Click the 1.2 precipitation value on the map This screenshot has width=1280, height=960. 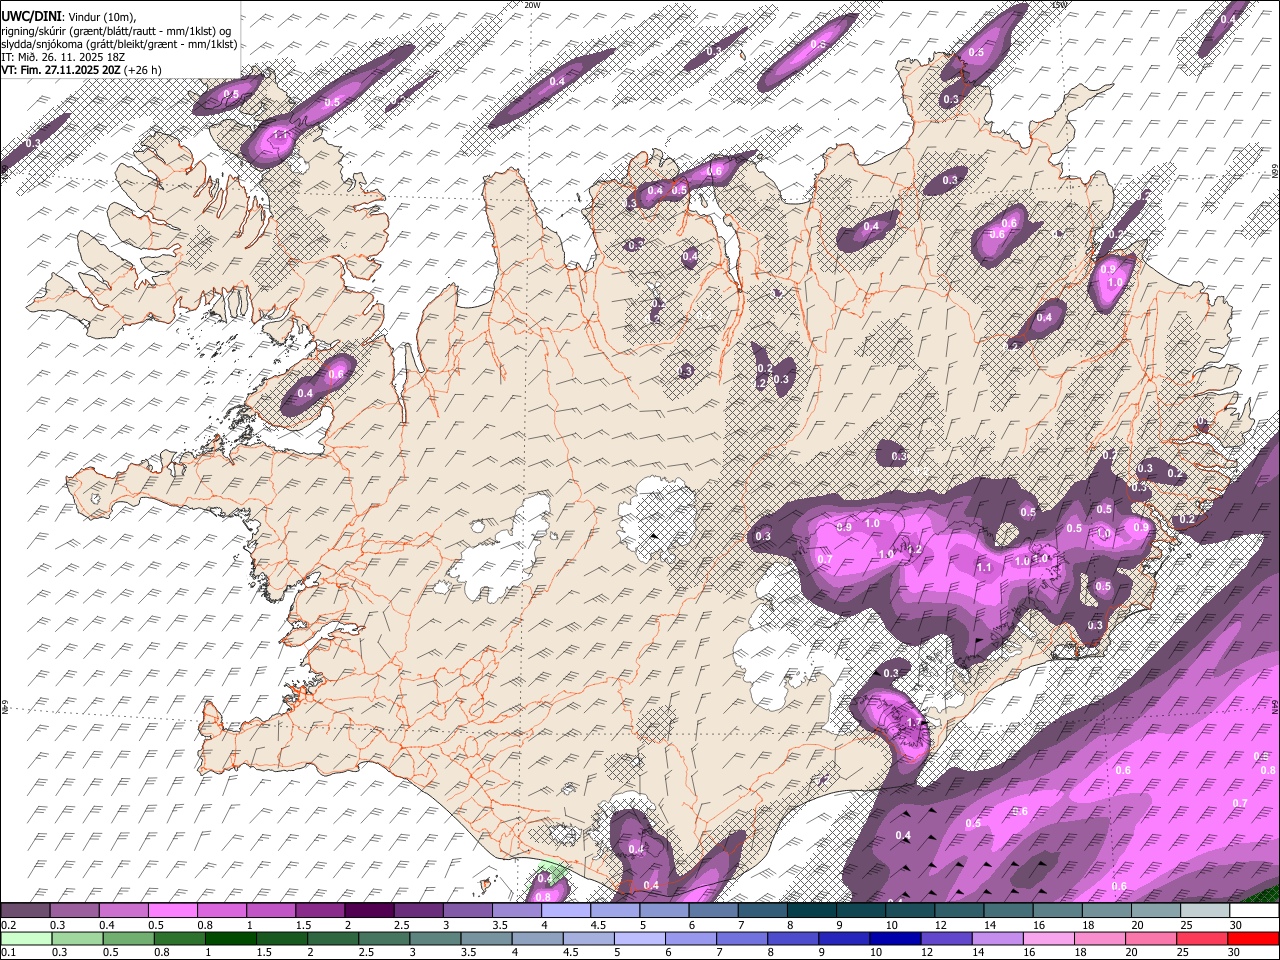914,549
